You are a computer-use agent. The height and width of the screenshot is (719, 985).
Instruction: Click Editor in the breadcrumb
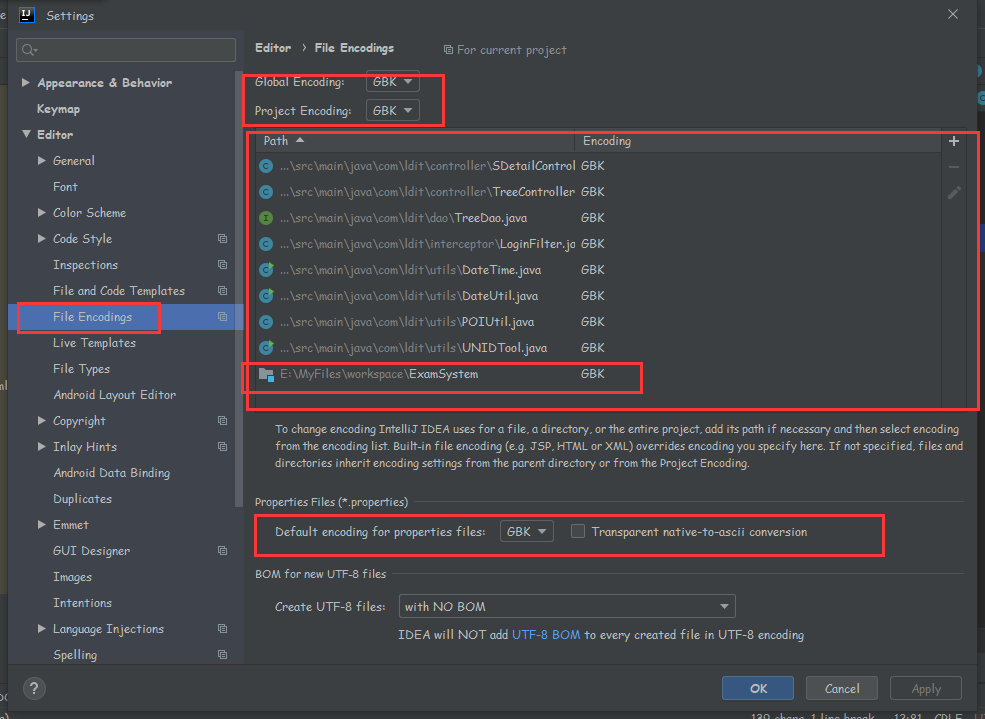(273, 48)
